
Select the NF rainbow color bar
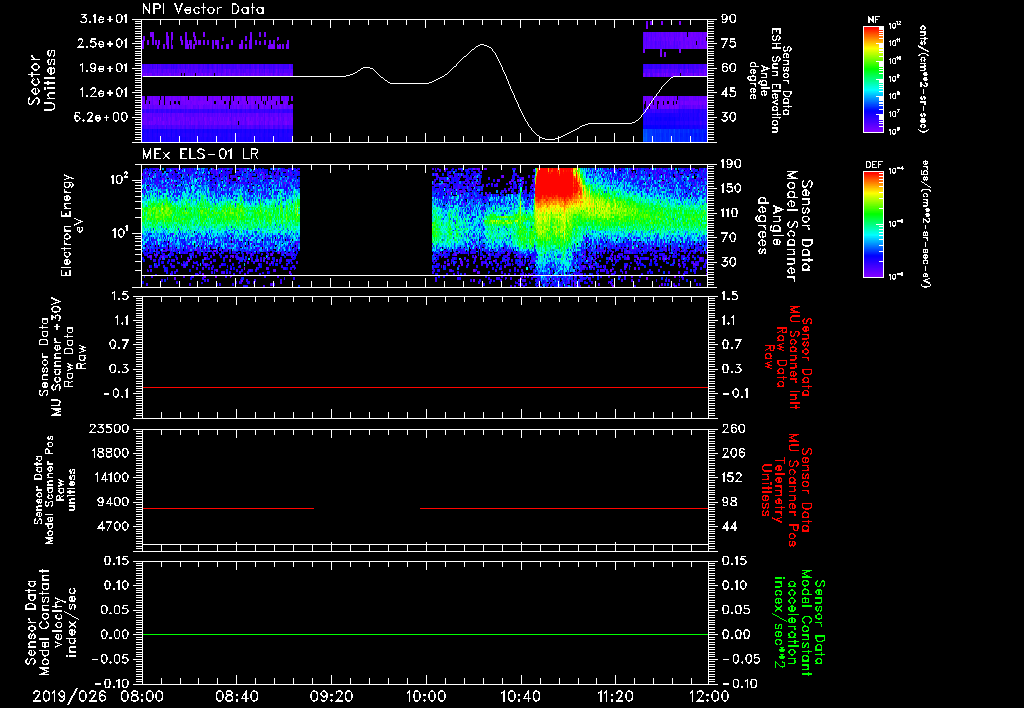coord(873,78)
